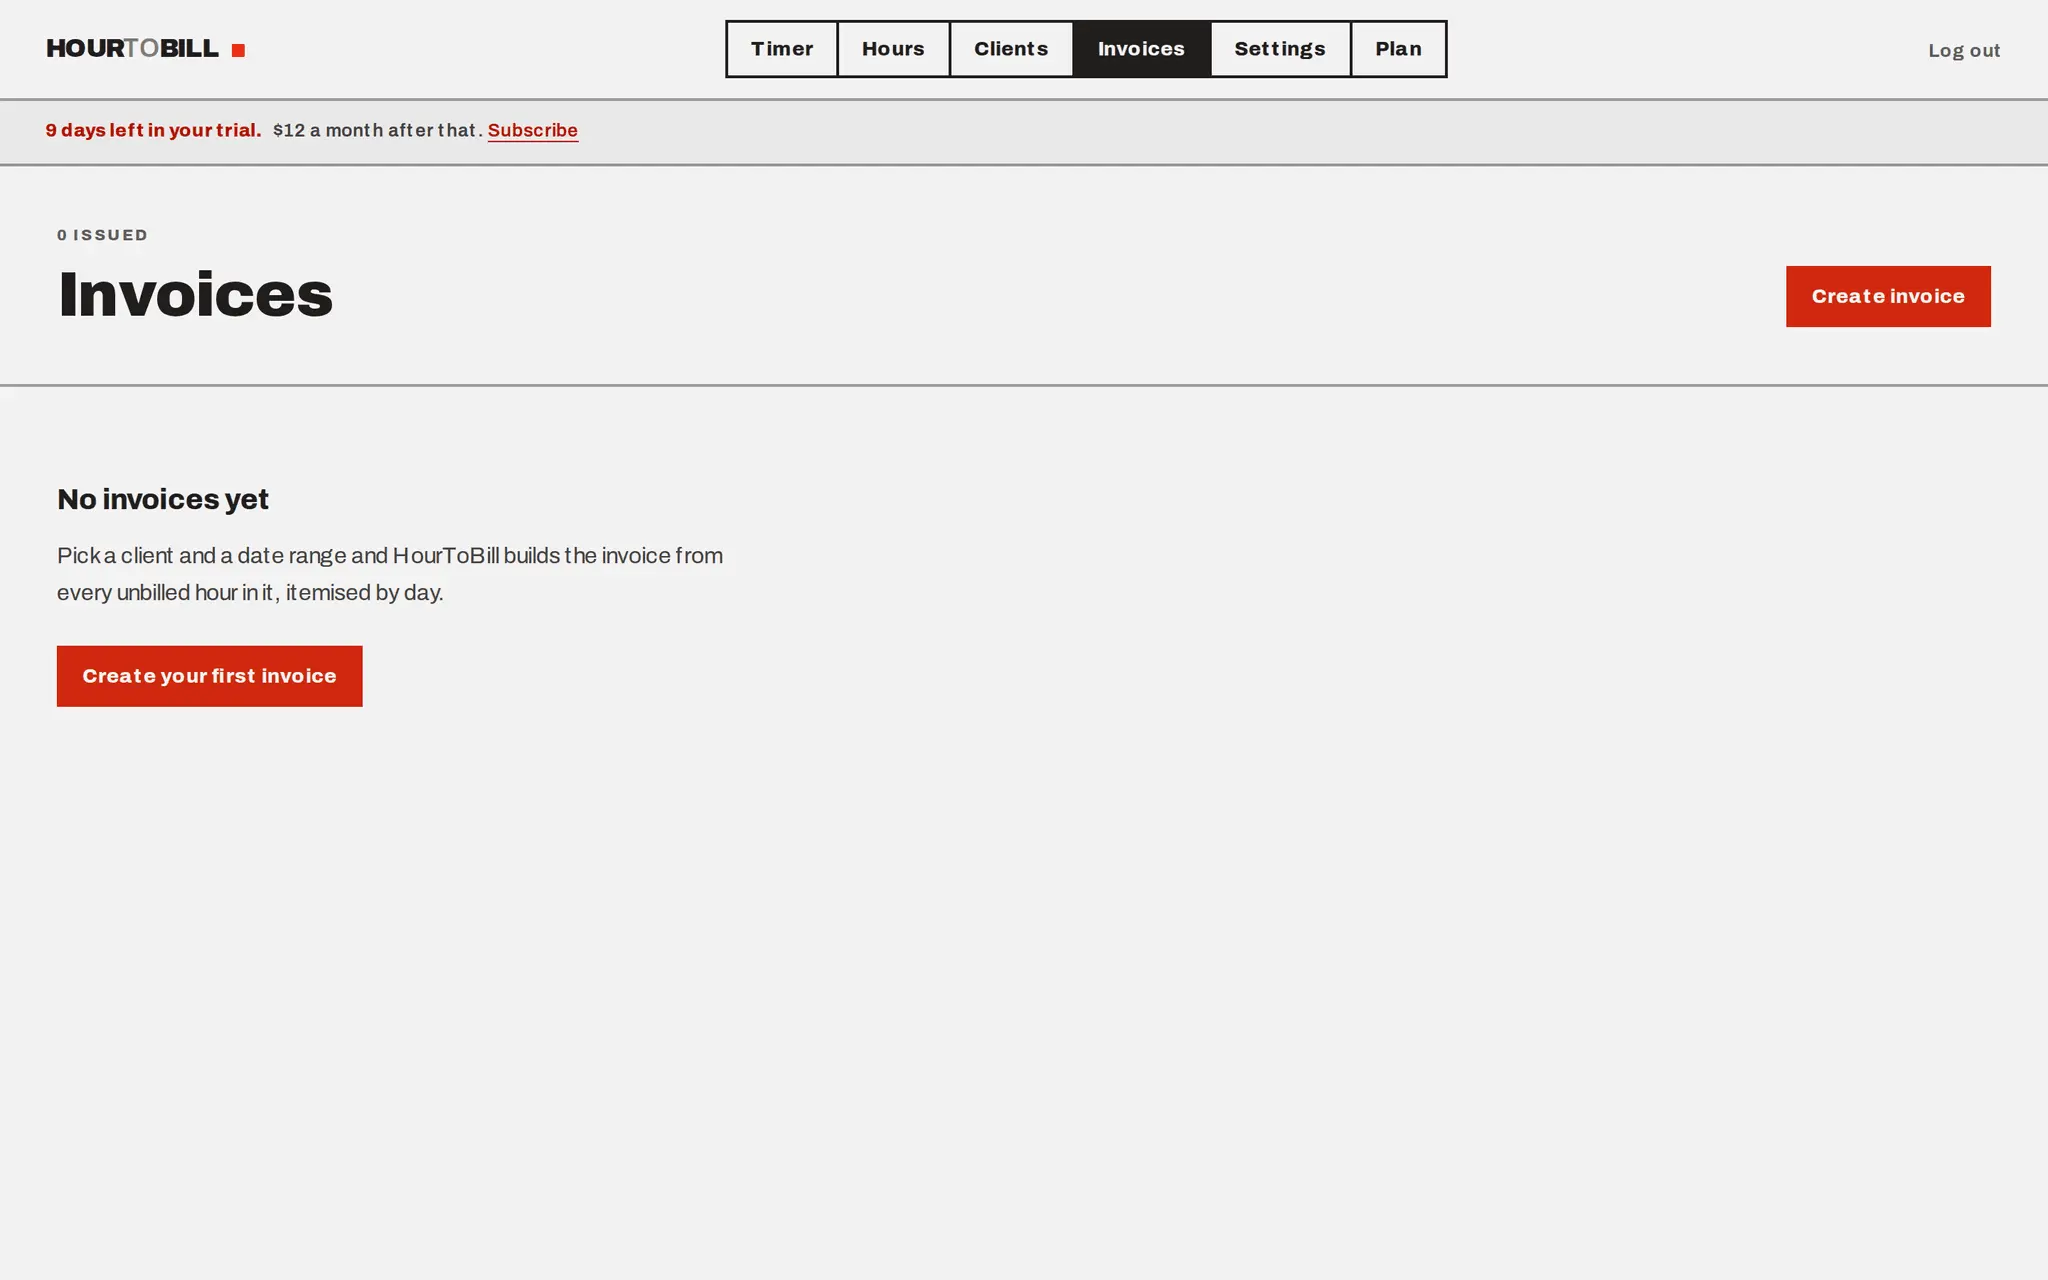Click the Create invoice button
Image resolution: width=2048 pixels, height=1280 pixels.
point(1888,296)
